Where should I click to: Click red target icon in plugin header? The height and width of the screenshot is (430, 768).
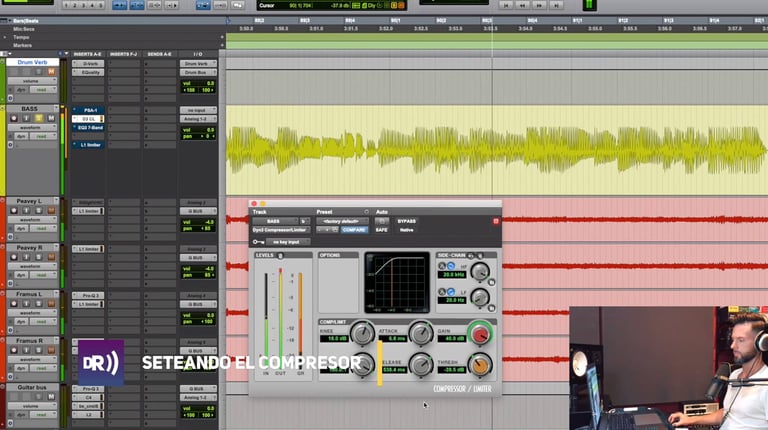pyautogui.click(x=496, y=221)
